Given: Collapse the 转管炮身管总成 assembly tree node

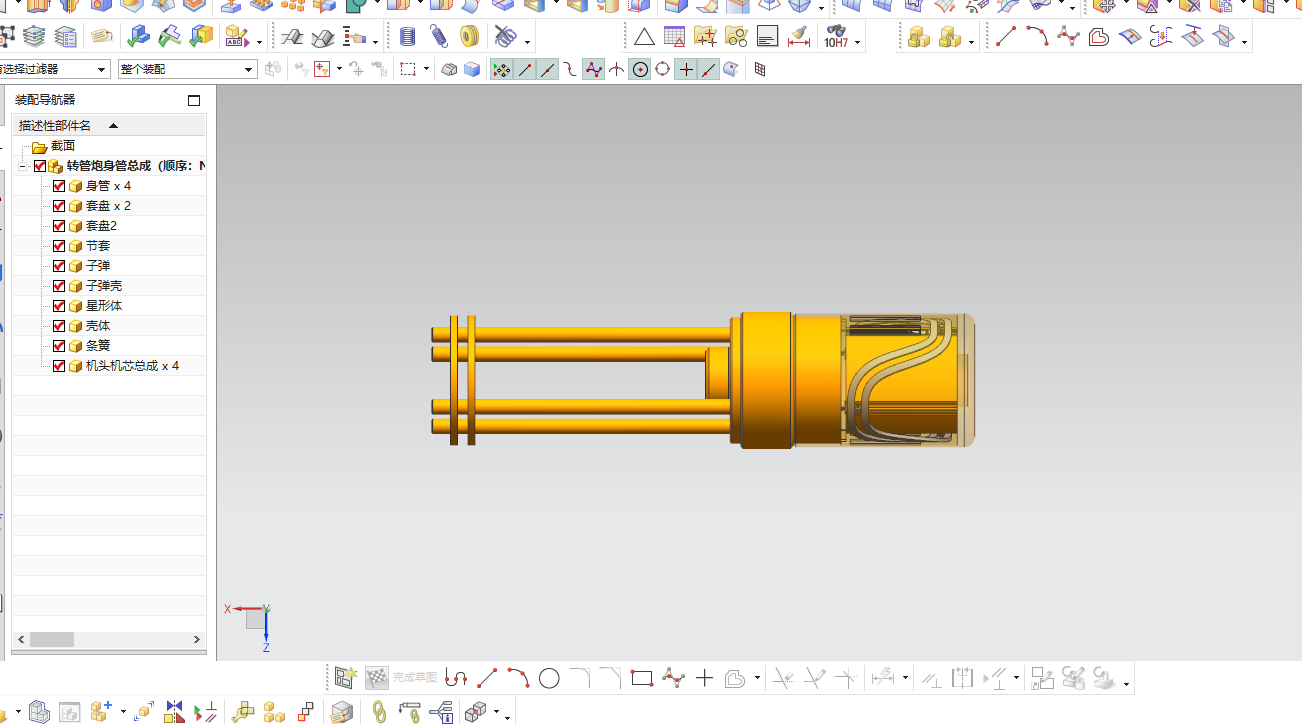Looking at the screenshot, I should tap(22, 166).
